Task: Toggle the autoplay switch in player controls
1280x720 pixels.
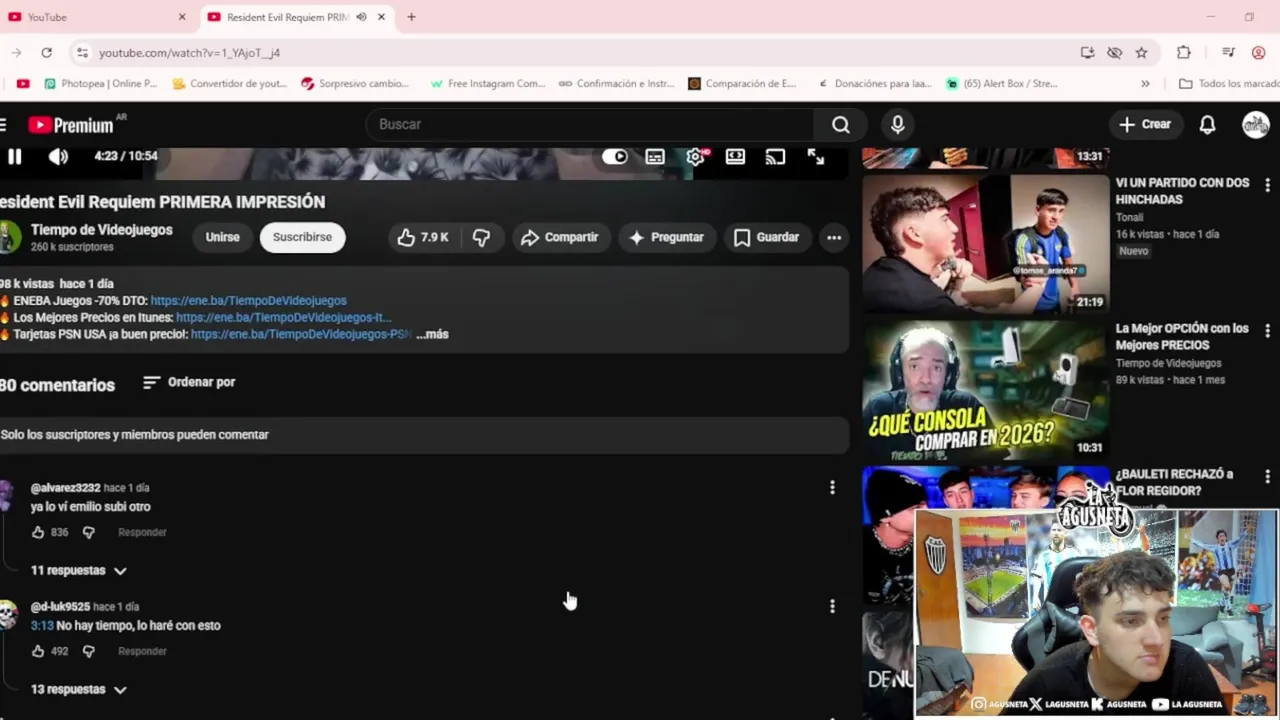Action: click(x=614, y=157)
